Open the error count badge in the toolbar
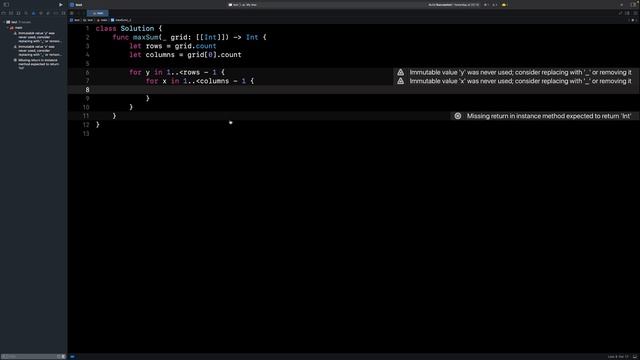Viewport: 640px width, 360px height. [486, 5]
